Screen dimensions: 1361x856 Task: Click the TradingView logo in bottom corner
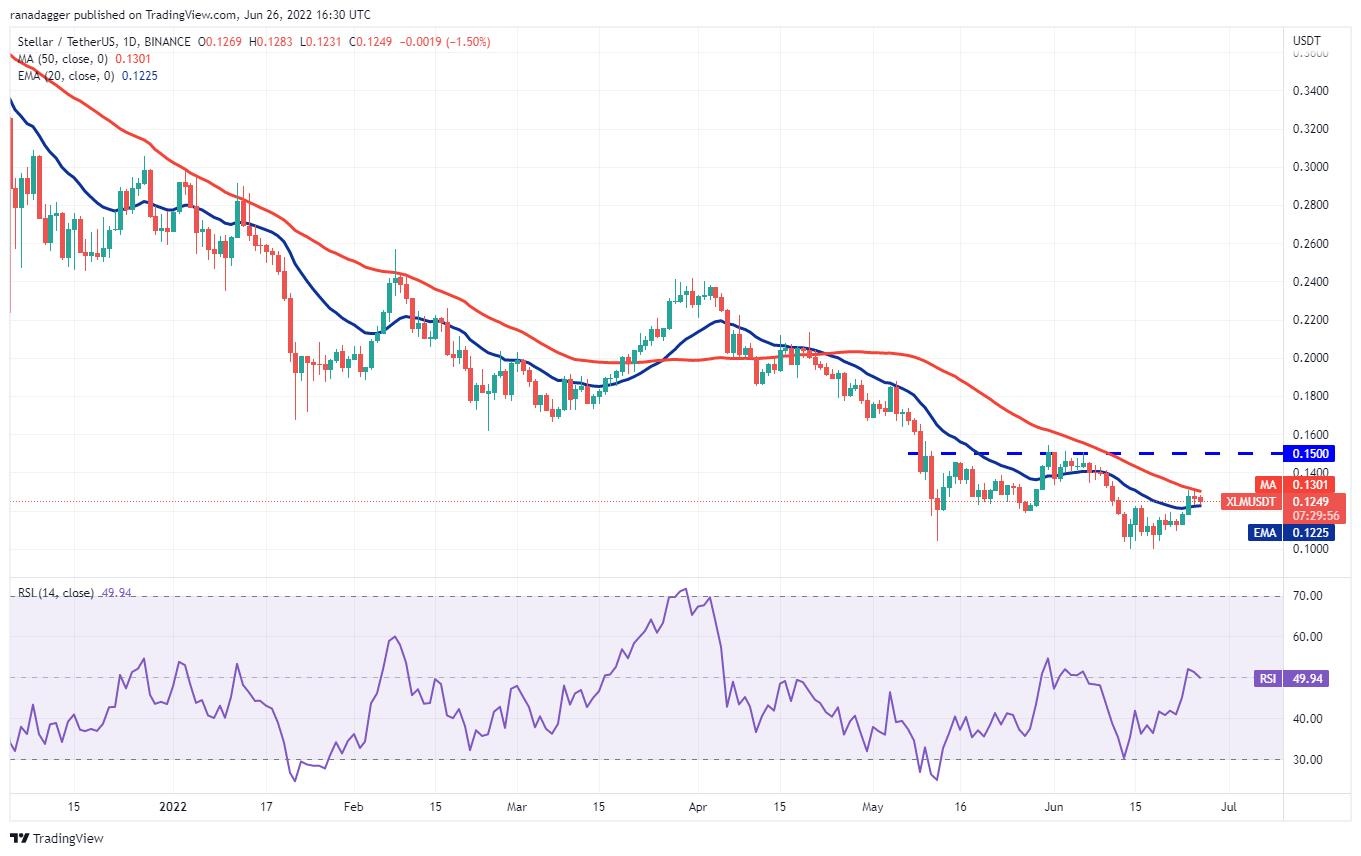[x=57, y=838]
